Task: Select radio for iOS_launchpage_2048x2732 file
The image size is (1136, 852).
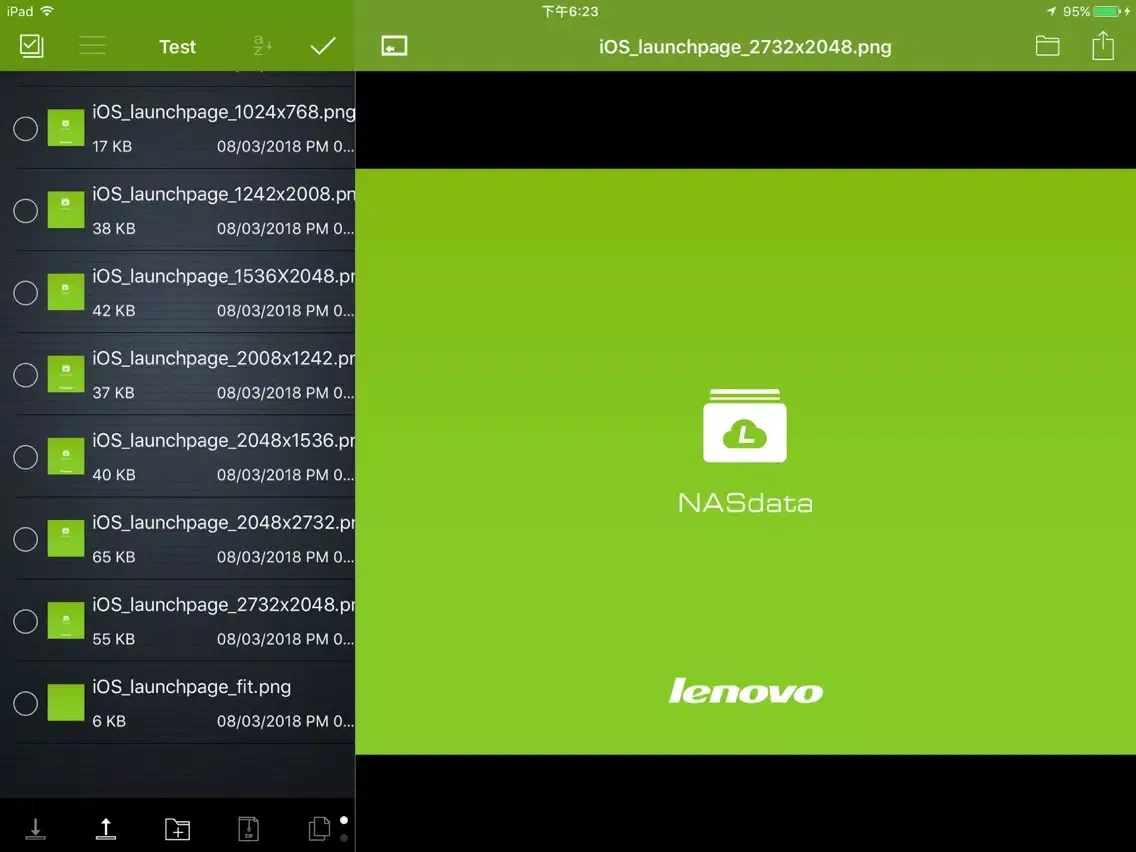Action: pos(25,539)
